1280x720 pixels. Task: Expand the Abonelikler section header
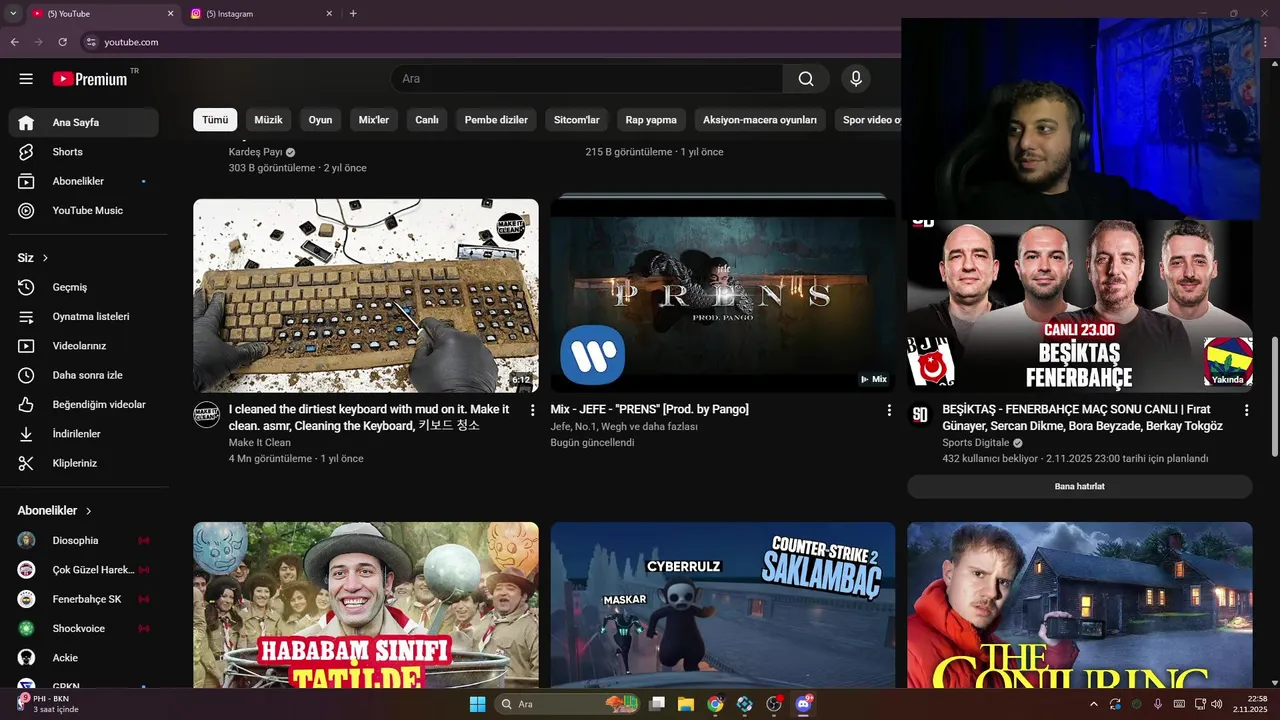point(55,511)
